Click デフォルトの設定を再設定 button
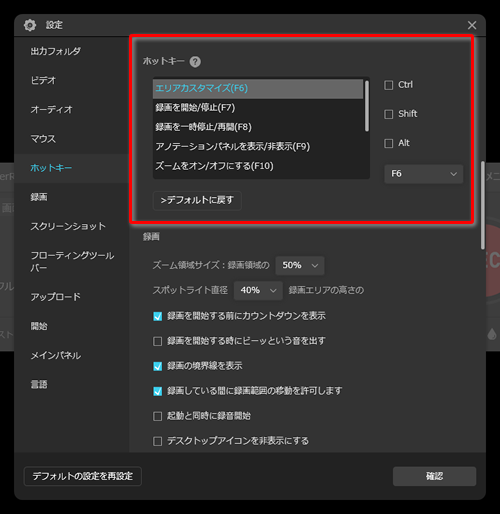Screen dimensions: 500x514 (83, 476)
